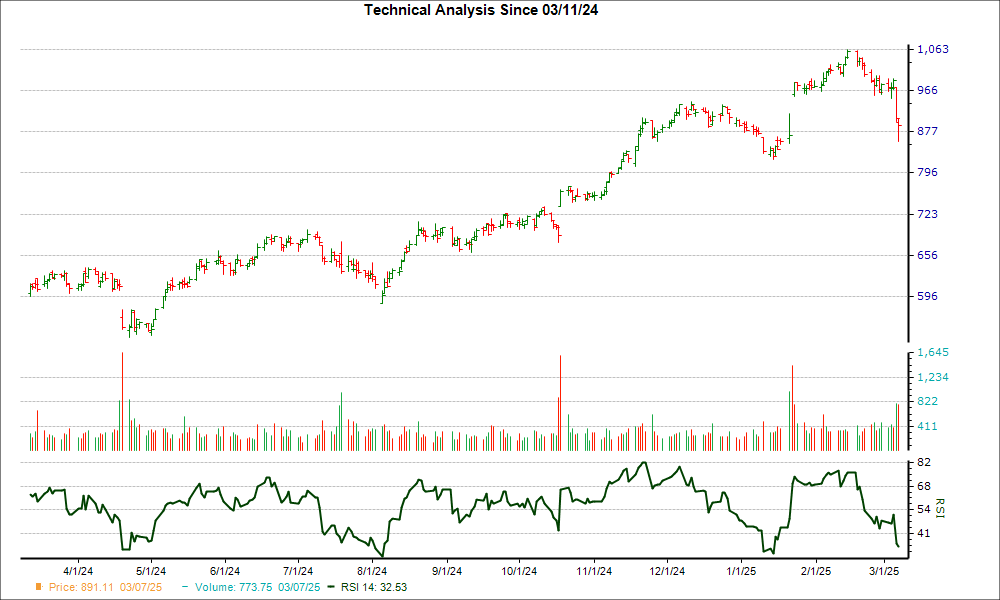Click the 41 RSI axis label
Viewport: 1000px width, 600px height.
point(925,534)
